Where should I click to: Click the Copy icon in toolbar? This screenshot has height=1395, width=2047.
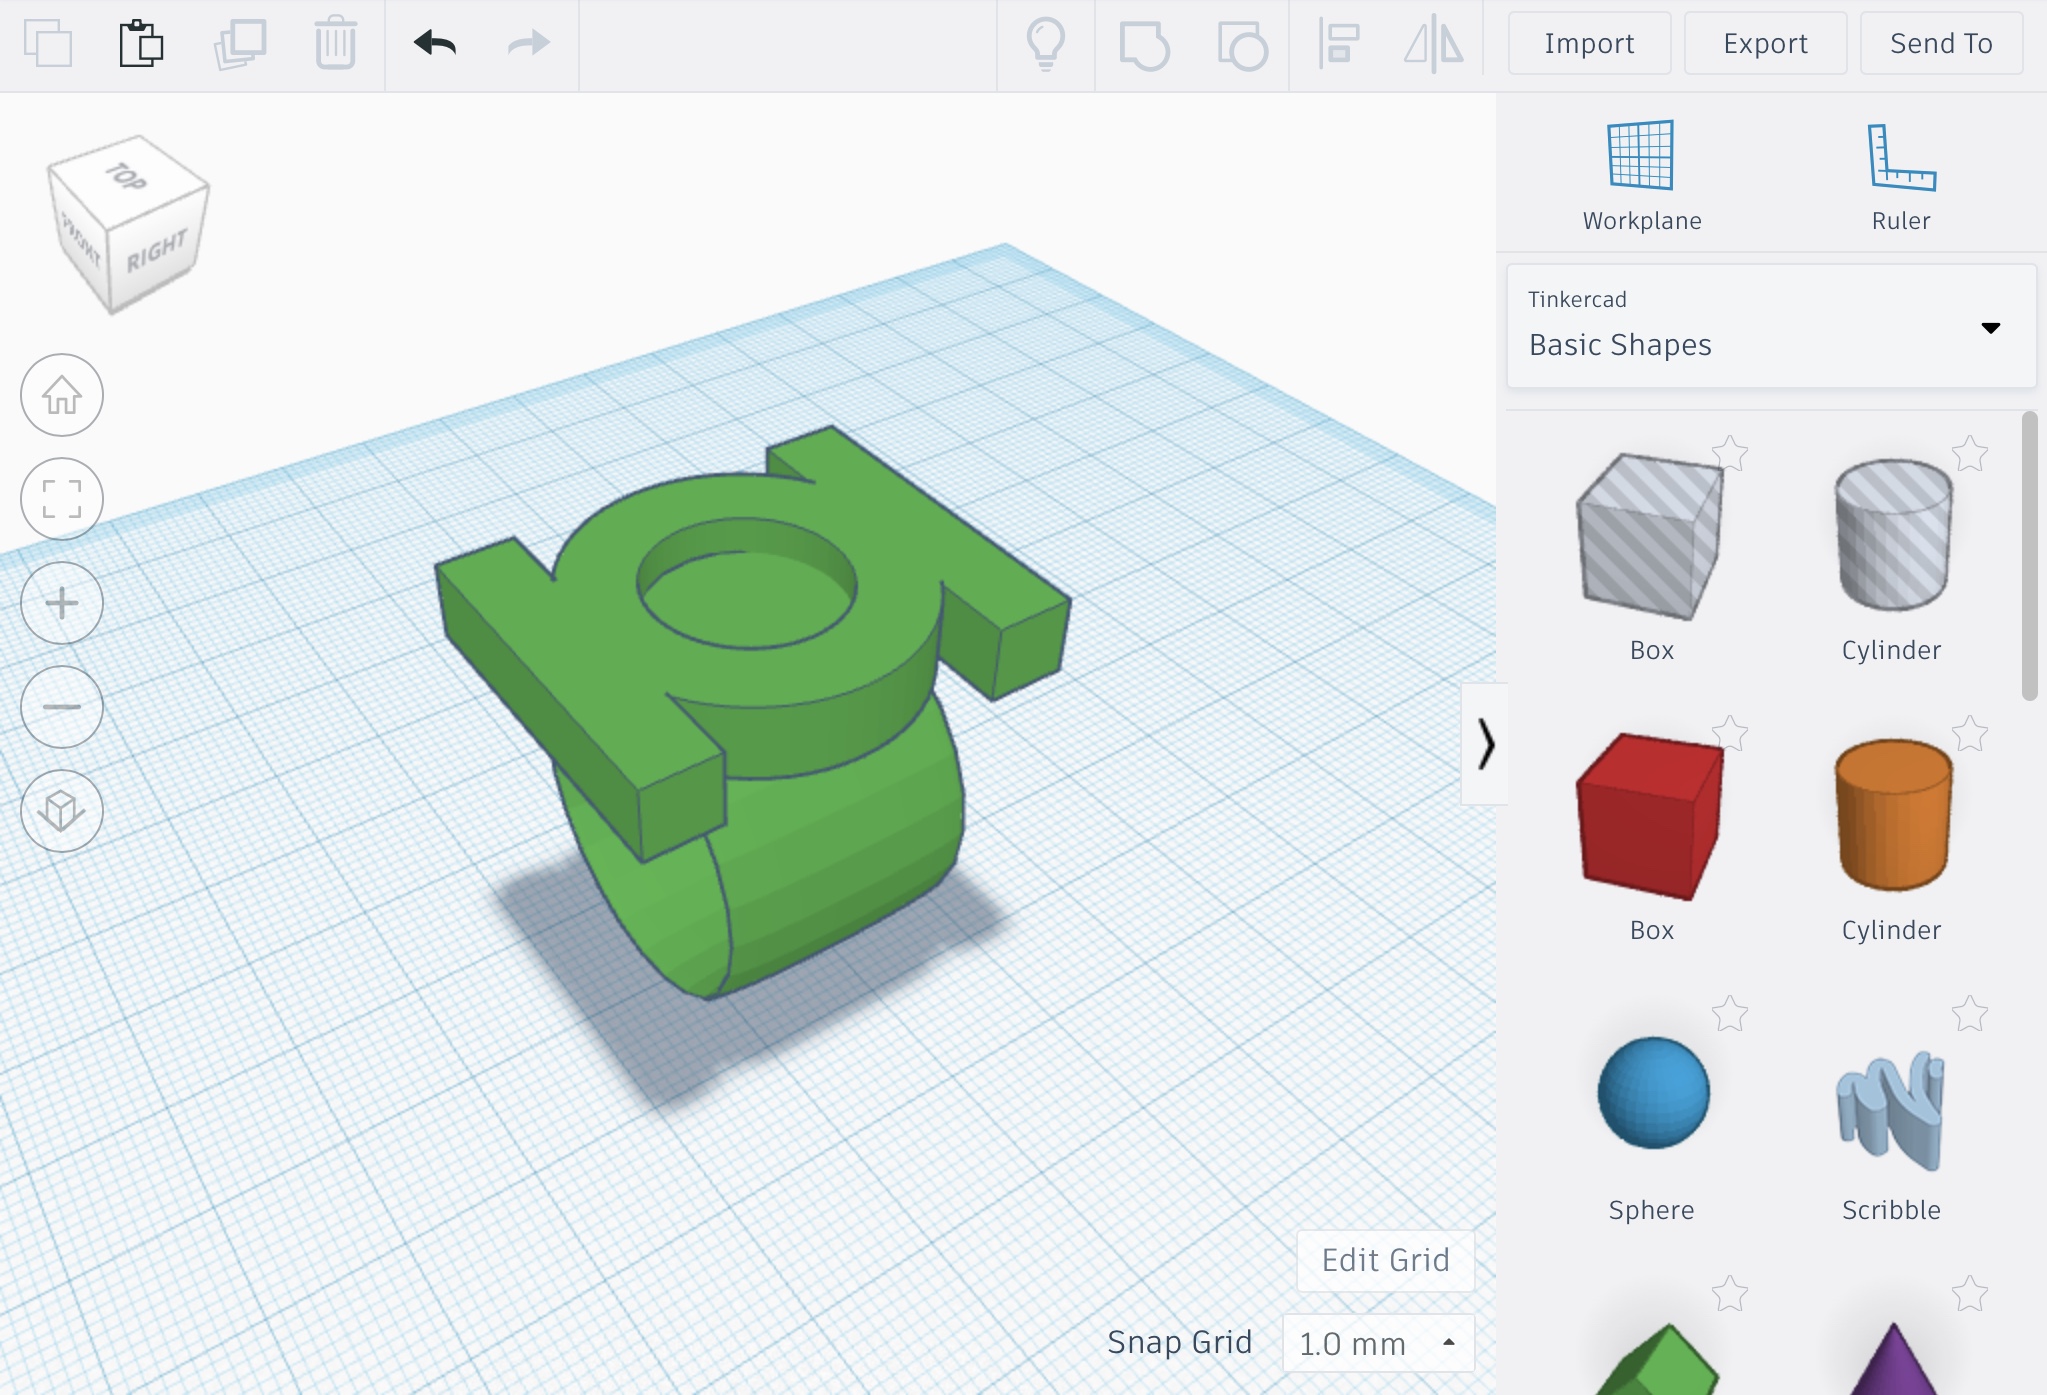click(x=47, y=44)
